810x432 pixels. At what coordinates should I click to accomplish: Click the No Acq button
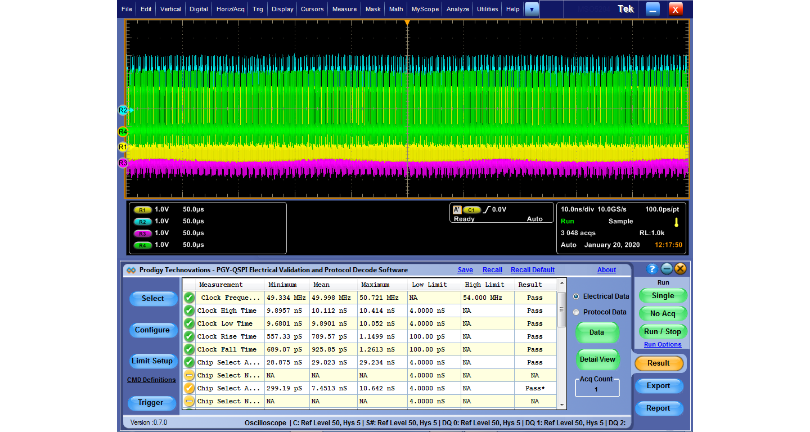point(663,313)
